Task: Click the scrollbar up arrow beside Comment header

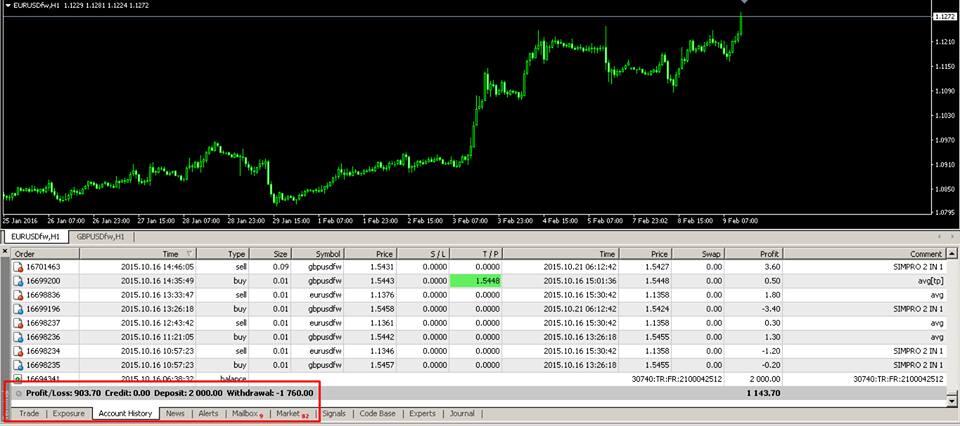Action: pos(951,253)
